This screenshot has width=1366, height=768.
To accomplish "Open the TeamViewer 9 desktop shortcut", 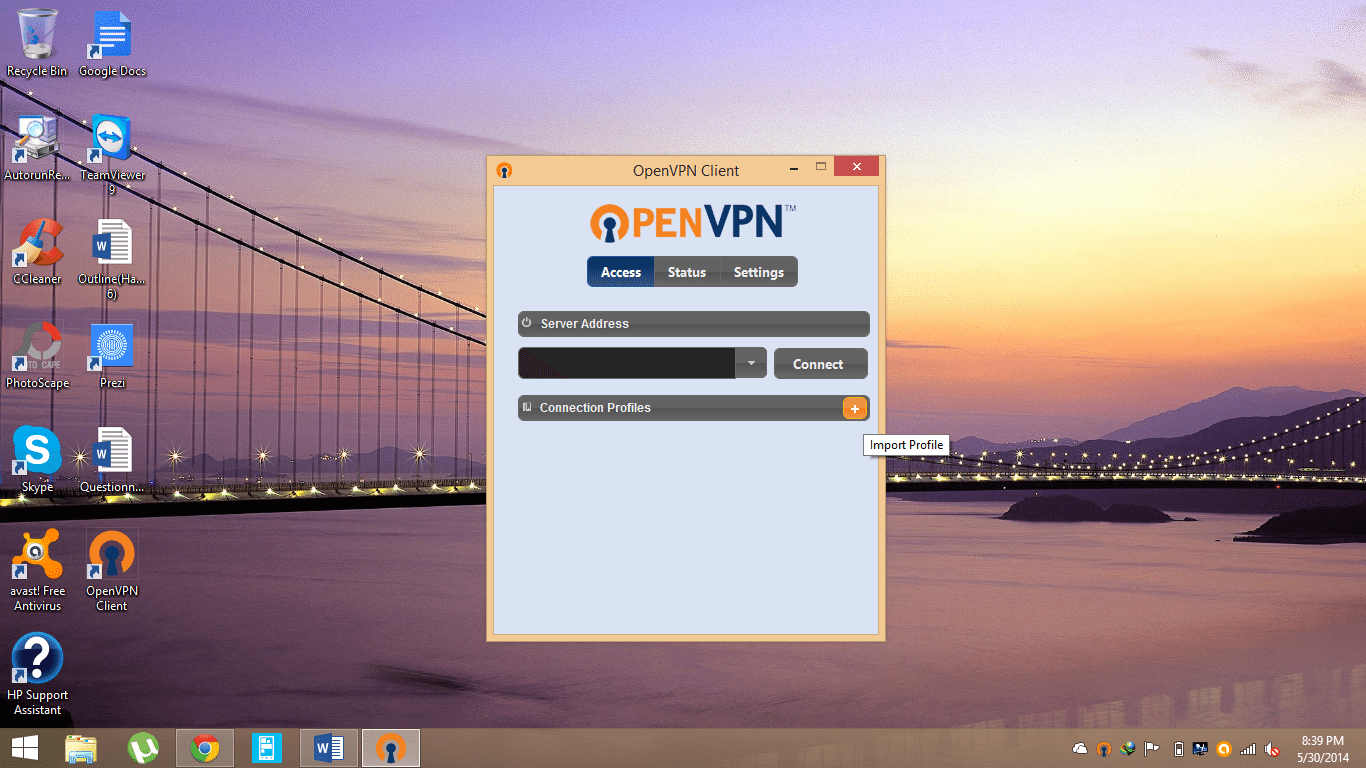I will click(x=112, y=147).
